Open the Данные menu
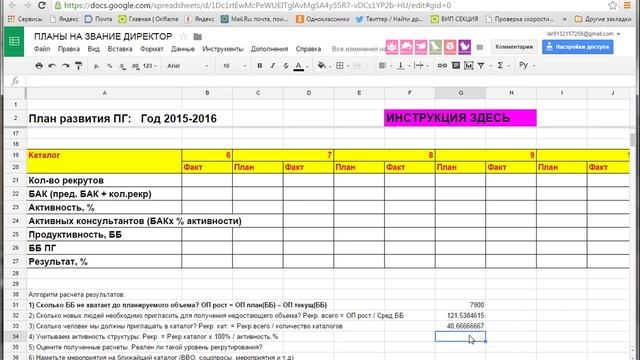This screenshot has height=360, width=640. tap(183, 49)
